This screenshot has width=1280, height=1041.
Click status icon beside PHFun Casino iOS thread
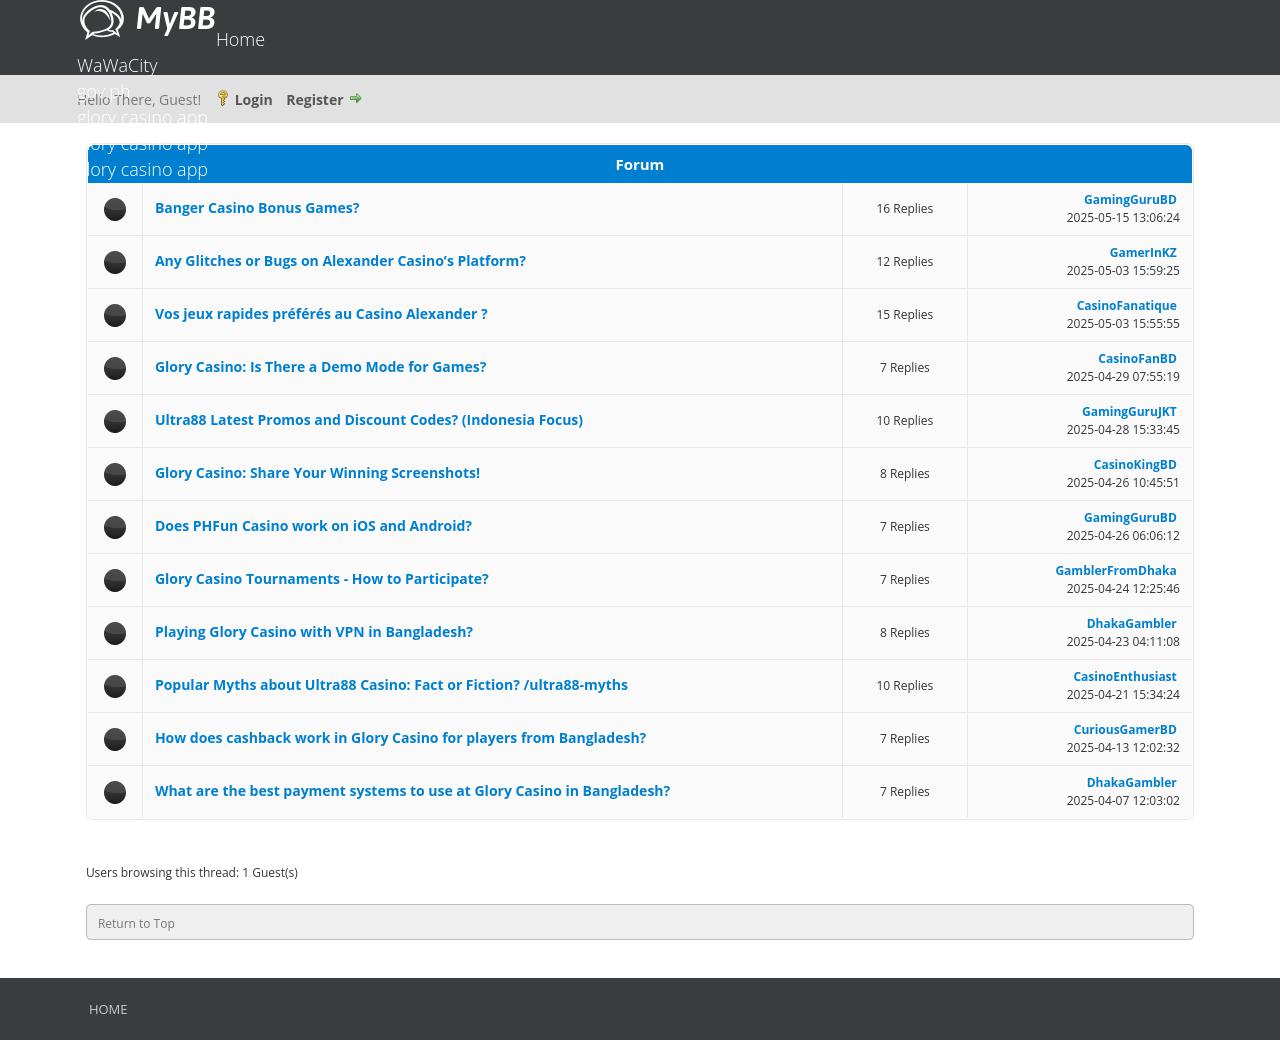[115, 527]
